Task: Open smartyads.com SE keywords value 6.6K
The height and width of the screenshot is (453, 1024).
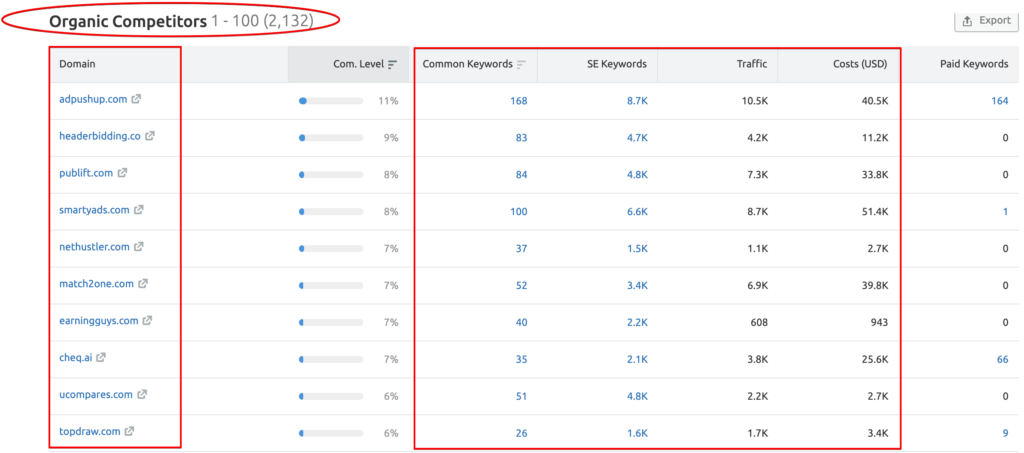Action: coord(637,211)
